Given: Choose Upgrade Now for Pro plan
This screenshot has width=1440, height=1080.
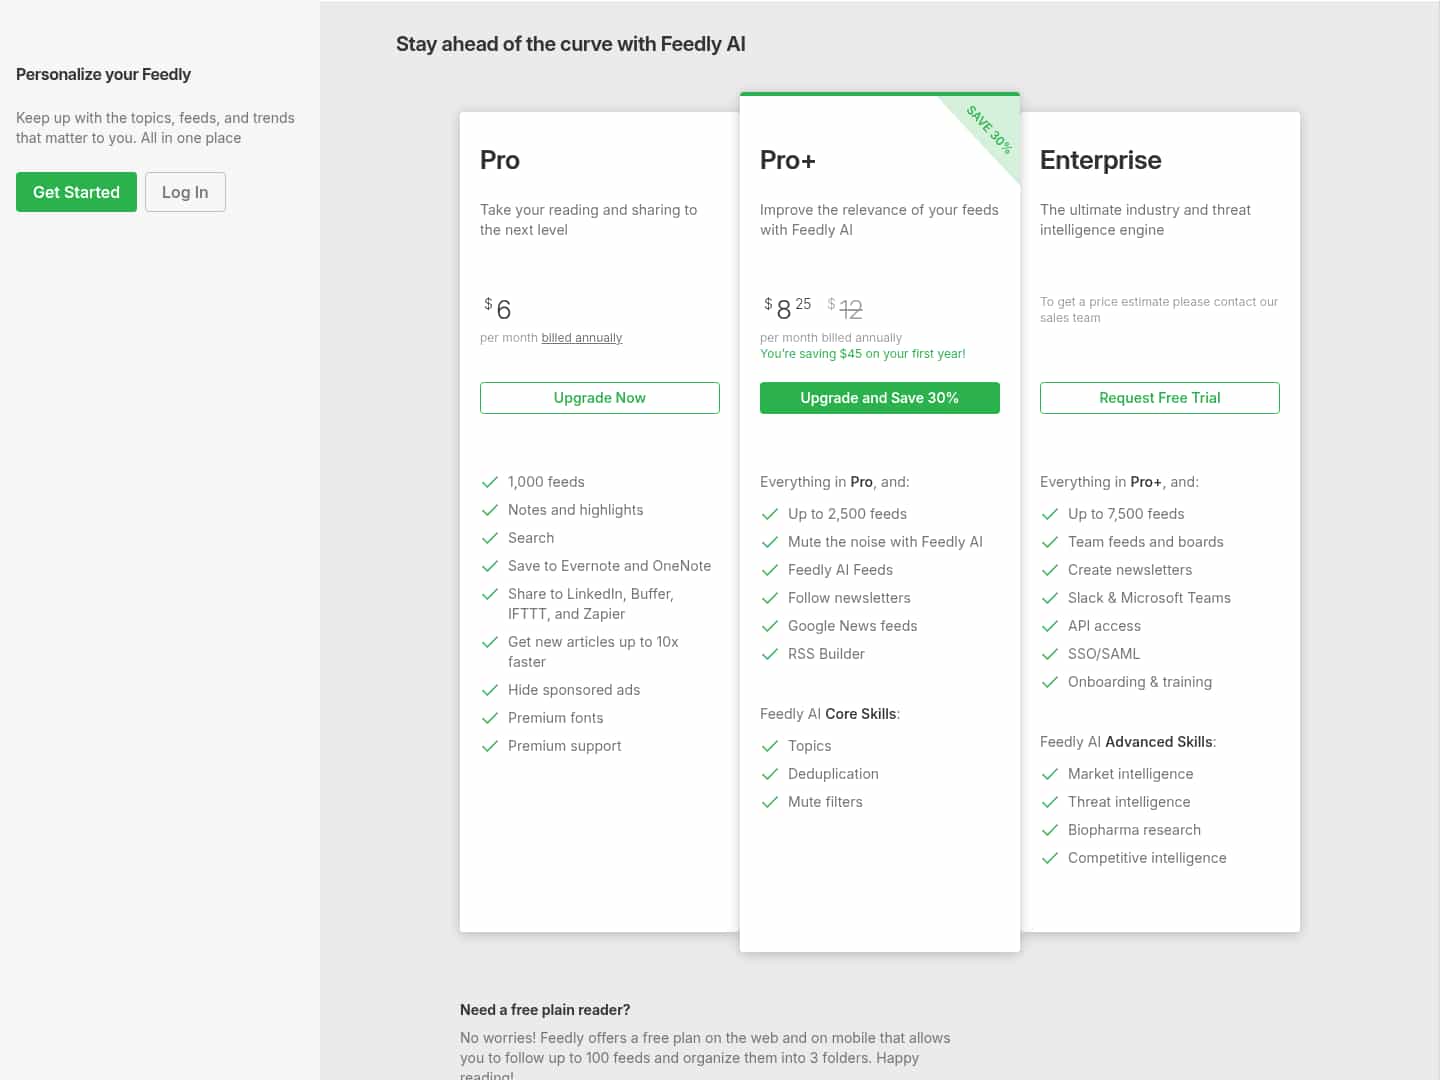Looking at the screenshot, I should click(x=600, y=398).
